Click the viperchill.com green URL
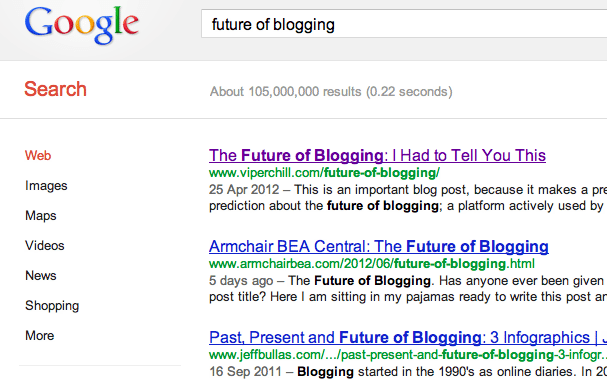Screen dimensions: 607x381 tap(324, 173)
